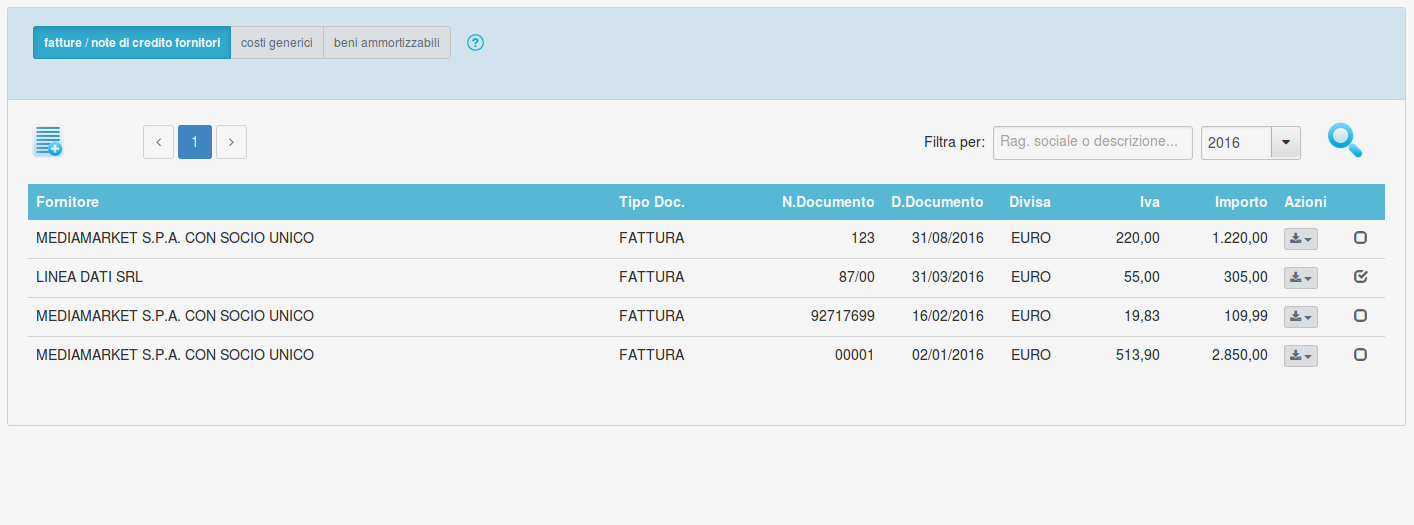Click page 1 pagination button
This screenshot has width=1414, height=525.
(195, 142)
